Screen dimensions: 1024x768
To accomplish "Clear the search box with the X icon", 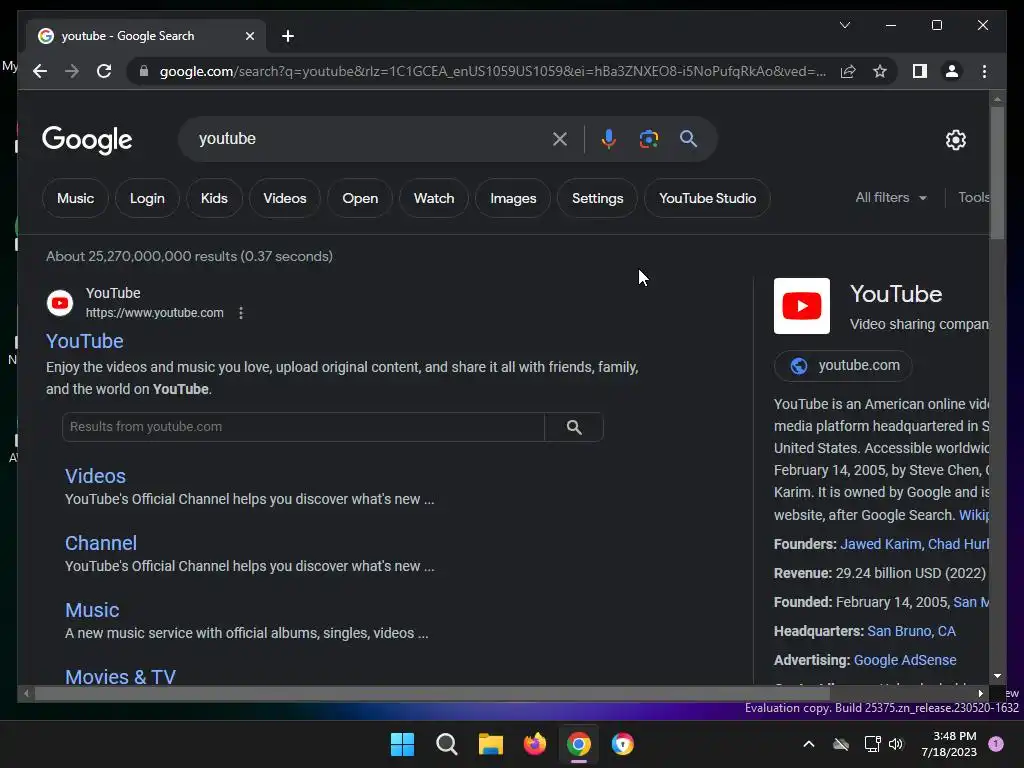I will point(560,138).
